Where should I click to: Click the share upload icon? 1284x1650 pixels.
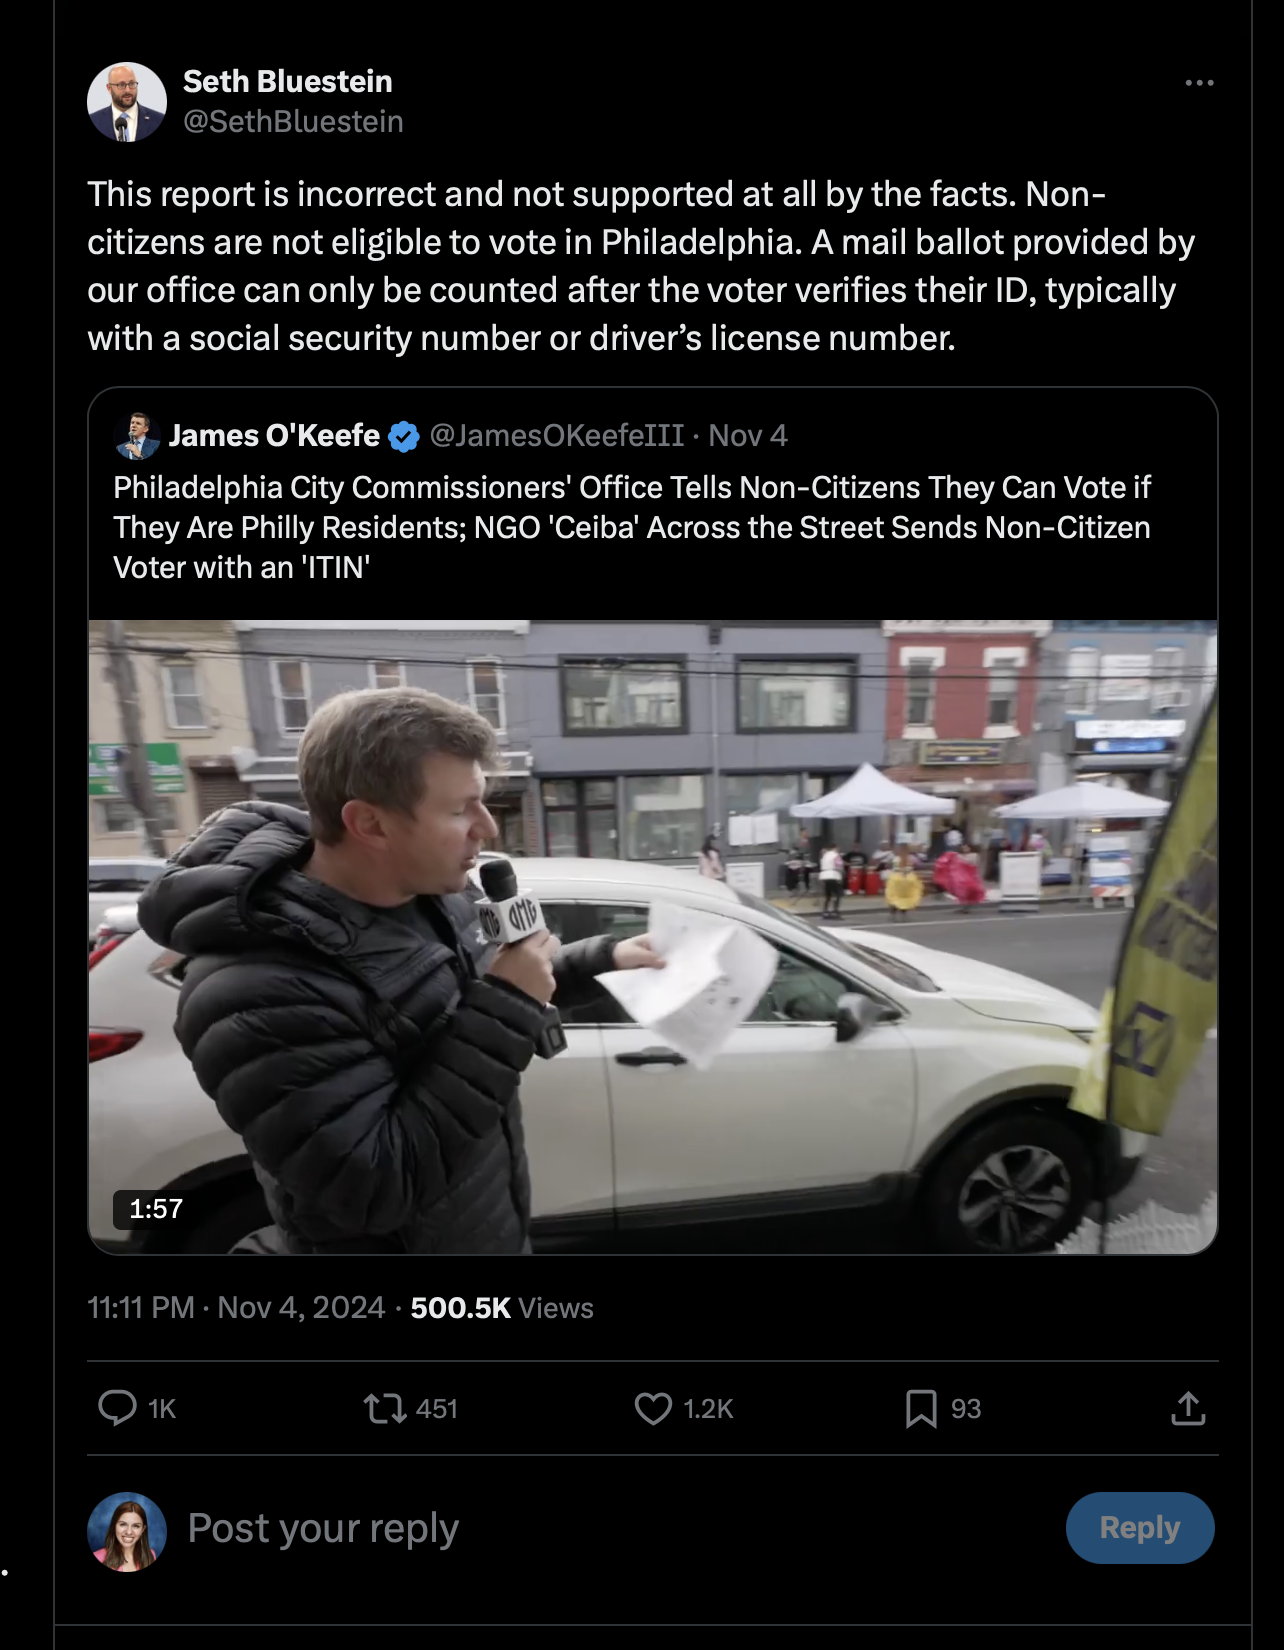point(1188,1409)
